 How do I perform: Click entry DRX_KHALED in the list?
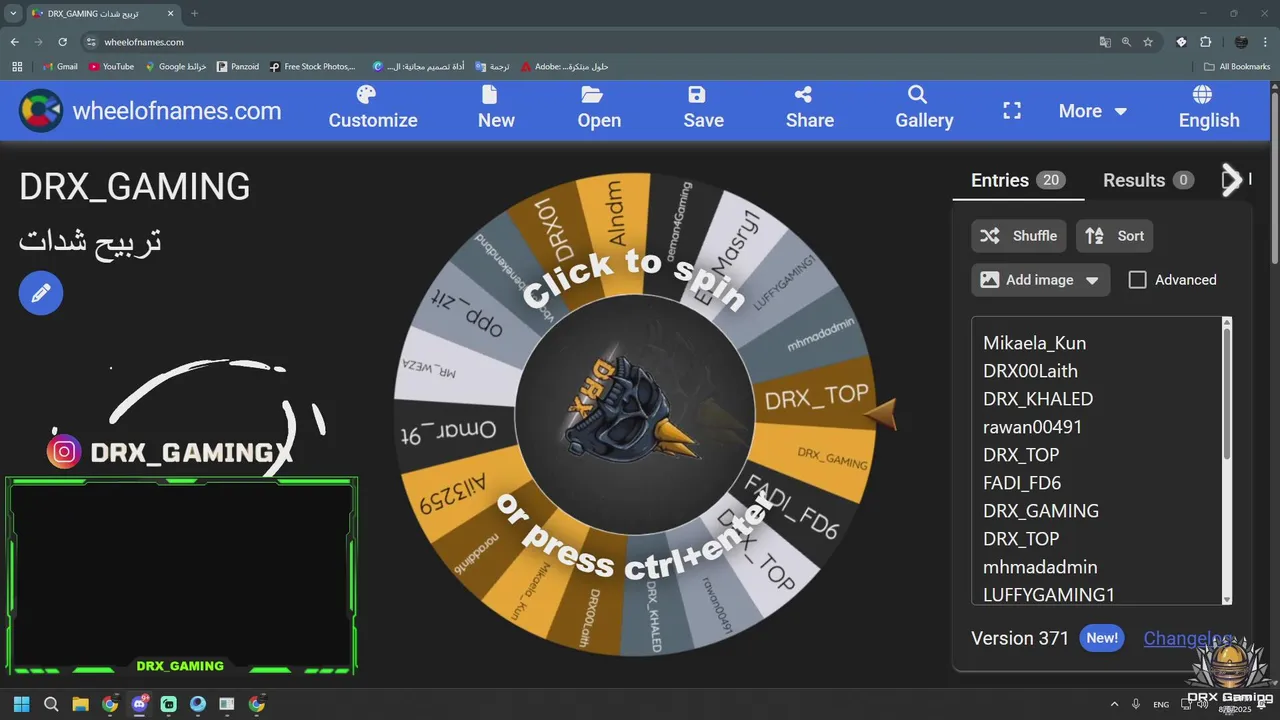click(1038, 399)
